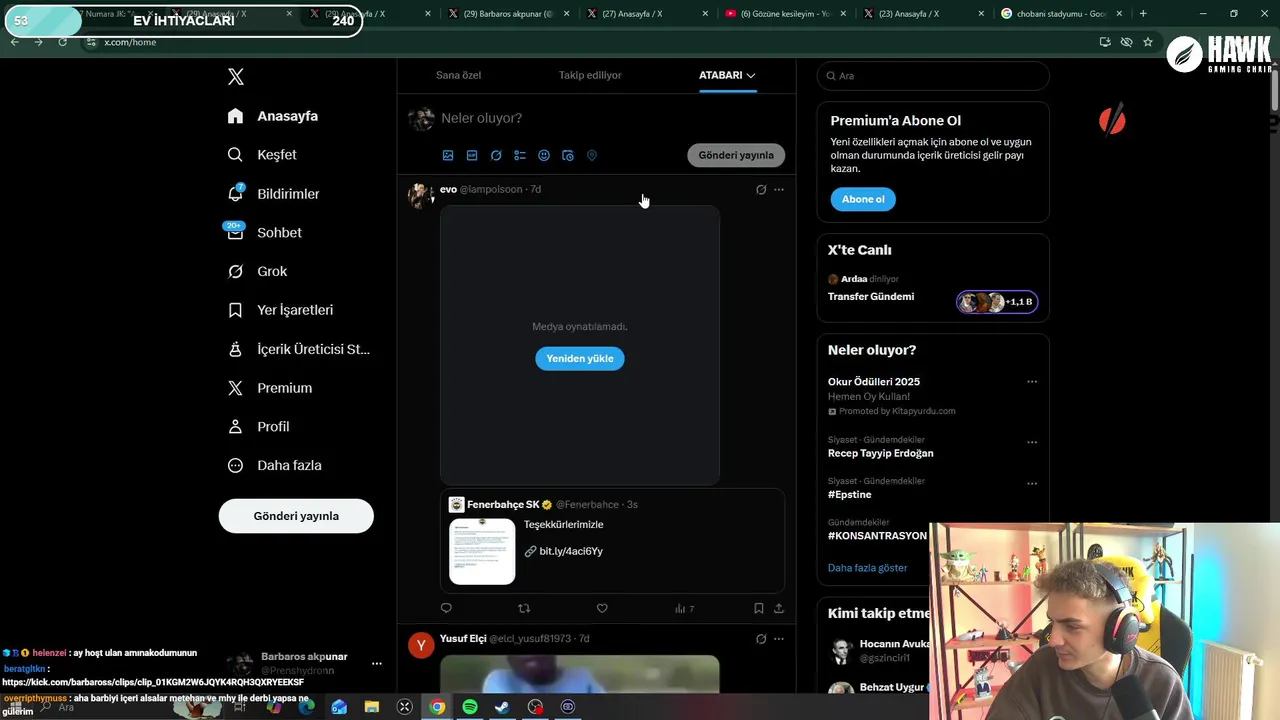Ask Grok about Yusuf Elçi's post
Screen dimensions: 1280x720
click(x=761, y=639)
